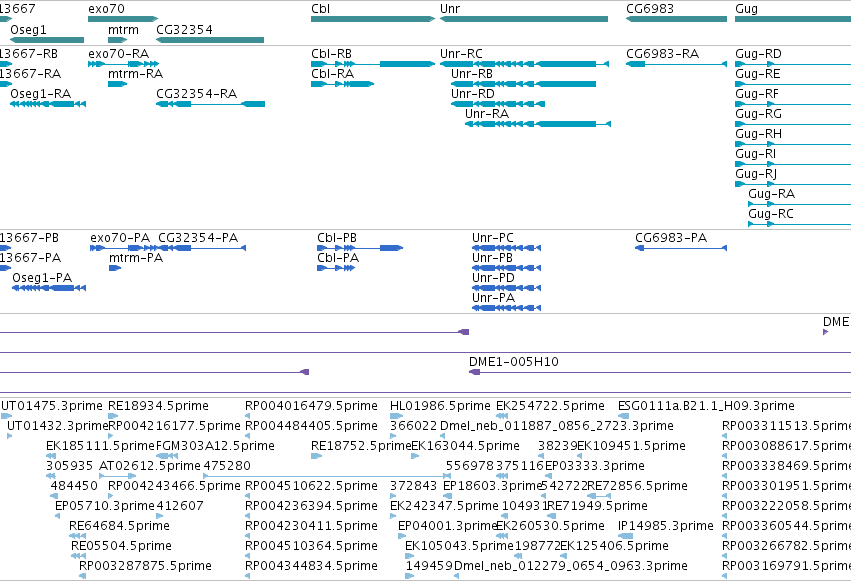The height and width of the screenshot is (581, 851).
Task: Click the Cbl-PA protein label
Action: [x=338, y=258]
